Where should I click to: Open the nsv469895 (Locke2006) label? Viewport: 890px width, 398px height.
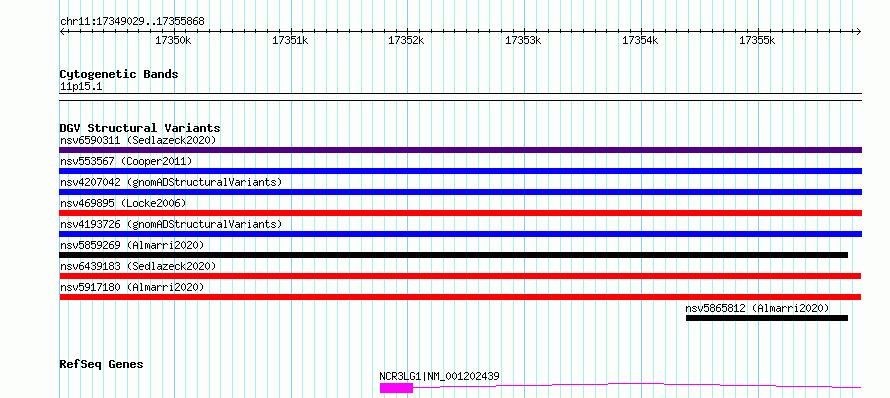coord(123,203)
